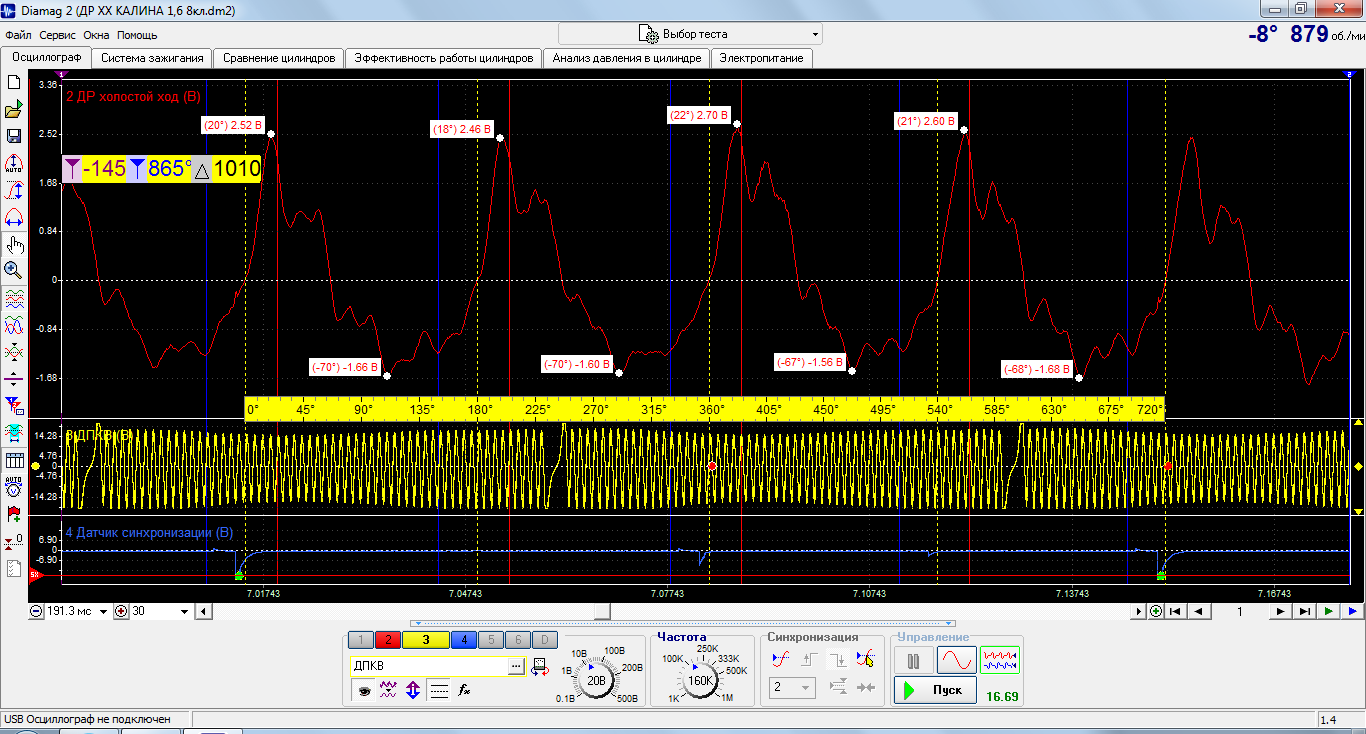Click the notes sheet icon in sidebar
1366x734 pixels.
(x=14, y=568)
